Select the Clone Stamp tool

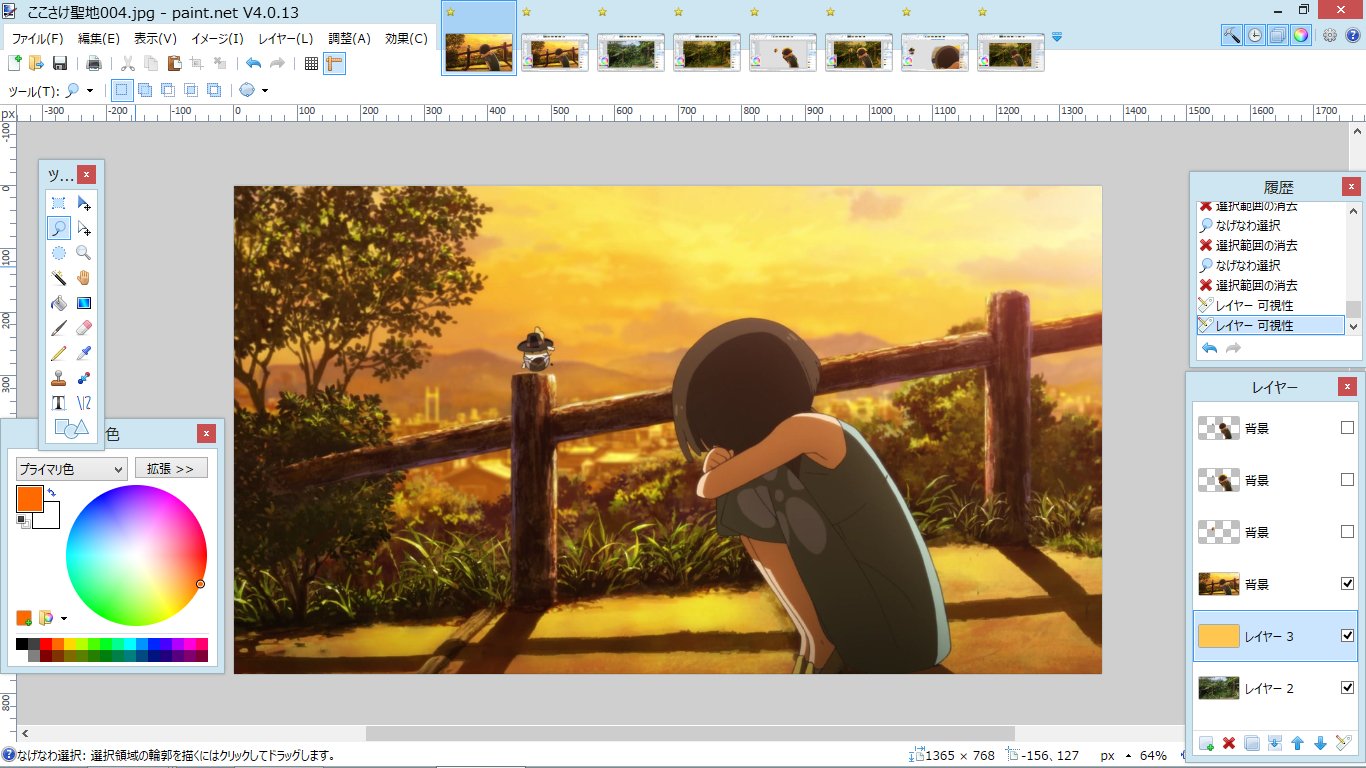pyautogui.click(x=59, y=378)
